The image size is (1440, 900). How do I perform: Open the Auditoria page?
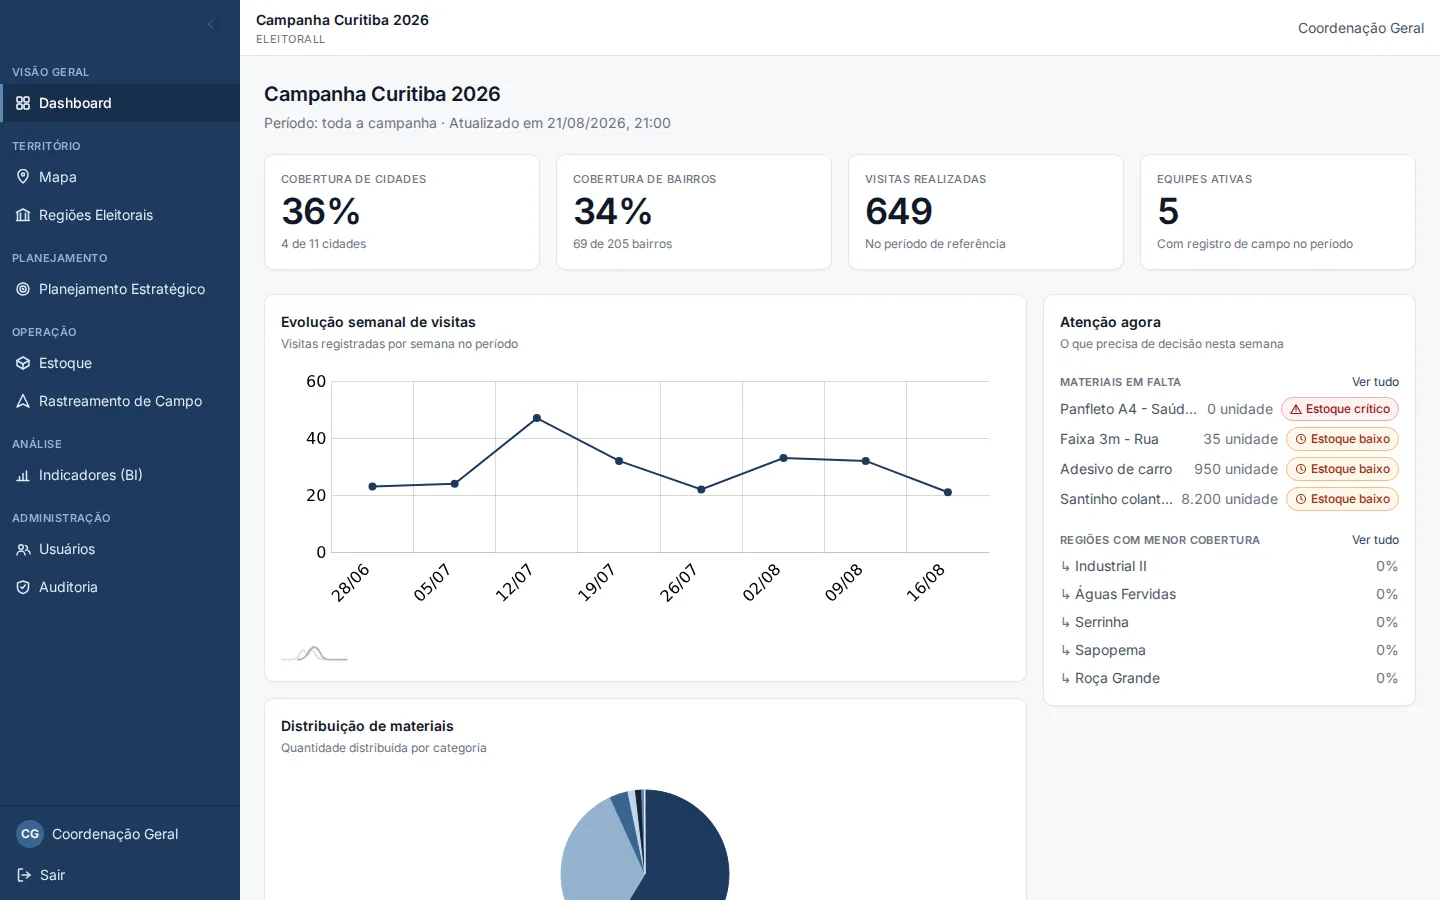click(120, 587)
